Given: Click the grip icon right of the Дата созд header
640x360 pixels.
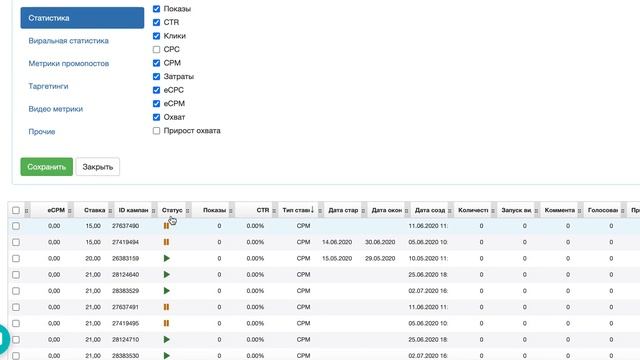Looking at the screenshot, I should tap(449, 211).
